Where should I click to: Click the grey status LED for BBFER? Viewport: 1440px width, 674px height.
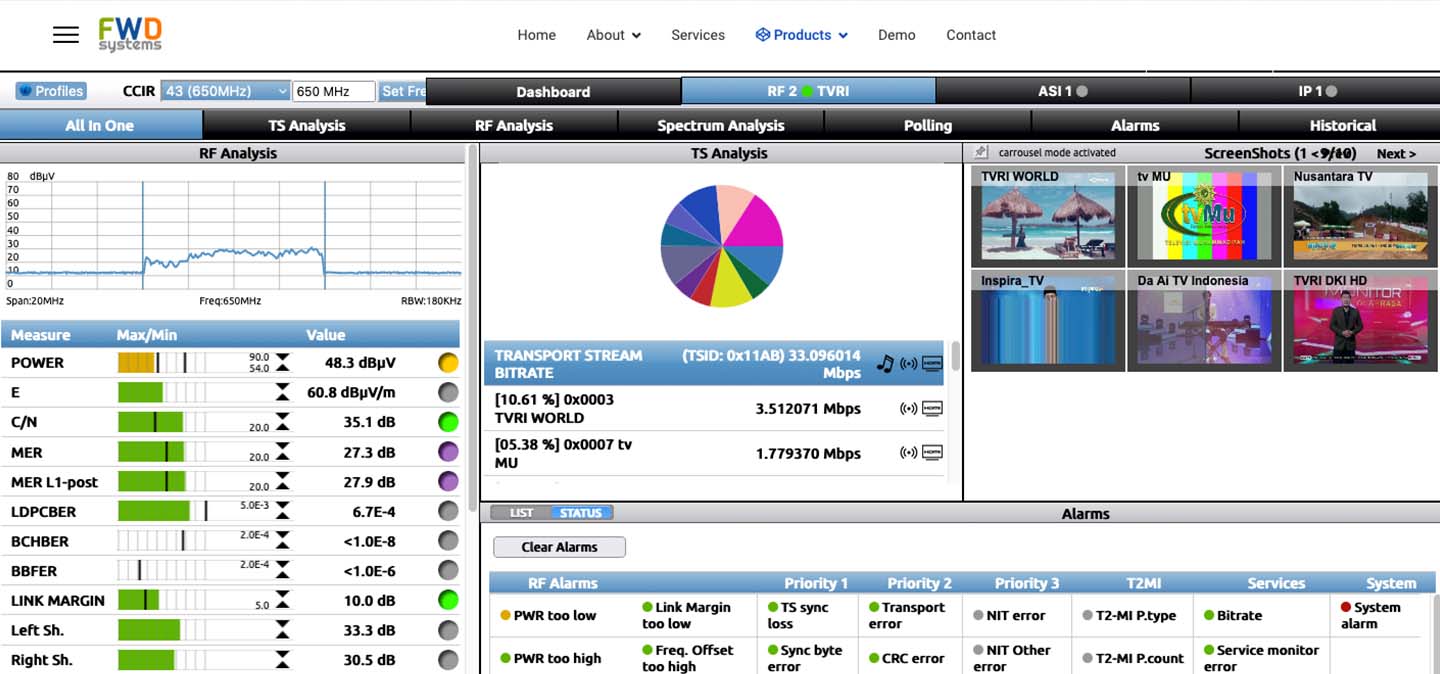(x=448, y=571)
